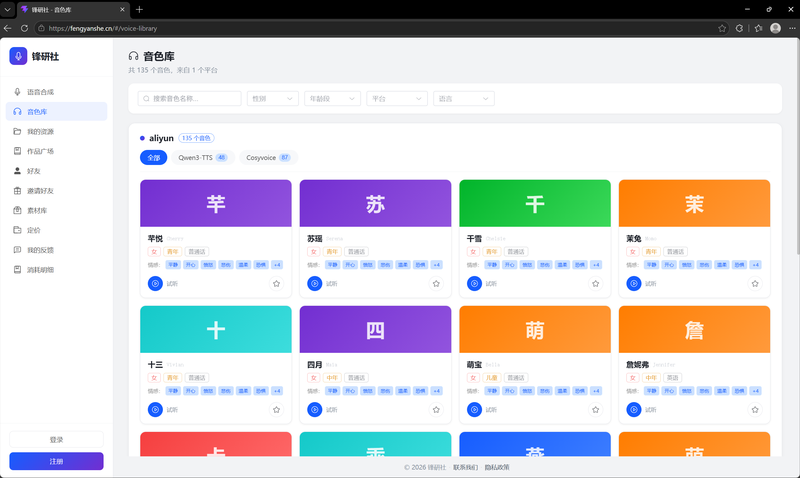Click the 儿童 tag on 萌宝 card
Screen dimensions: 800x478
(492, 378)
